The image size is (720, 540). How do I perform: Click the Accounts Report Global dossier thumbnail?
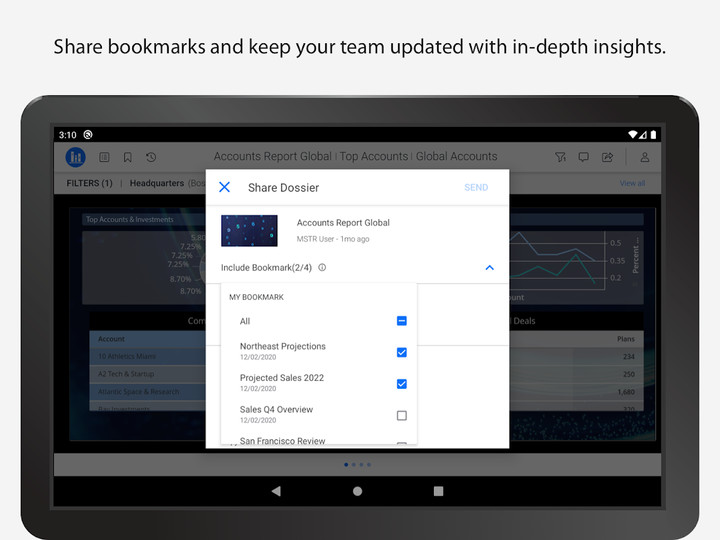tap(249, 231)
